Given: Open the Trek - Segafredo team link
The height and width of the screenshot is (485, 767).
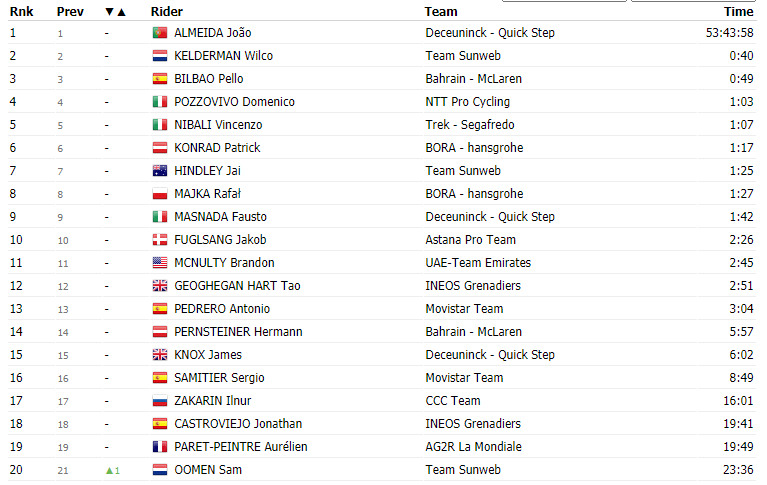Looking at the screenshot, I should (x=470, y=125).
